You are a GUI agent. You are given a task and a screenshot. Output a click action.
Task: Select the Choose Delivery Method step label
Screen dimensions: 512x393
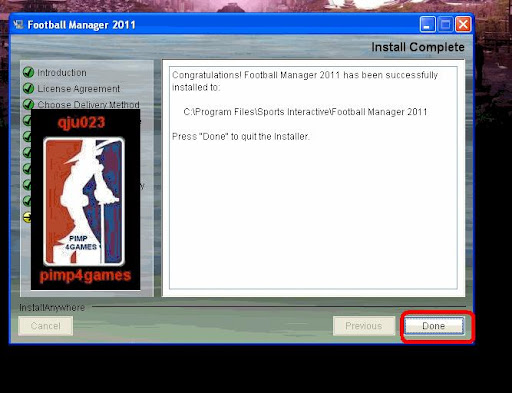88,104
